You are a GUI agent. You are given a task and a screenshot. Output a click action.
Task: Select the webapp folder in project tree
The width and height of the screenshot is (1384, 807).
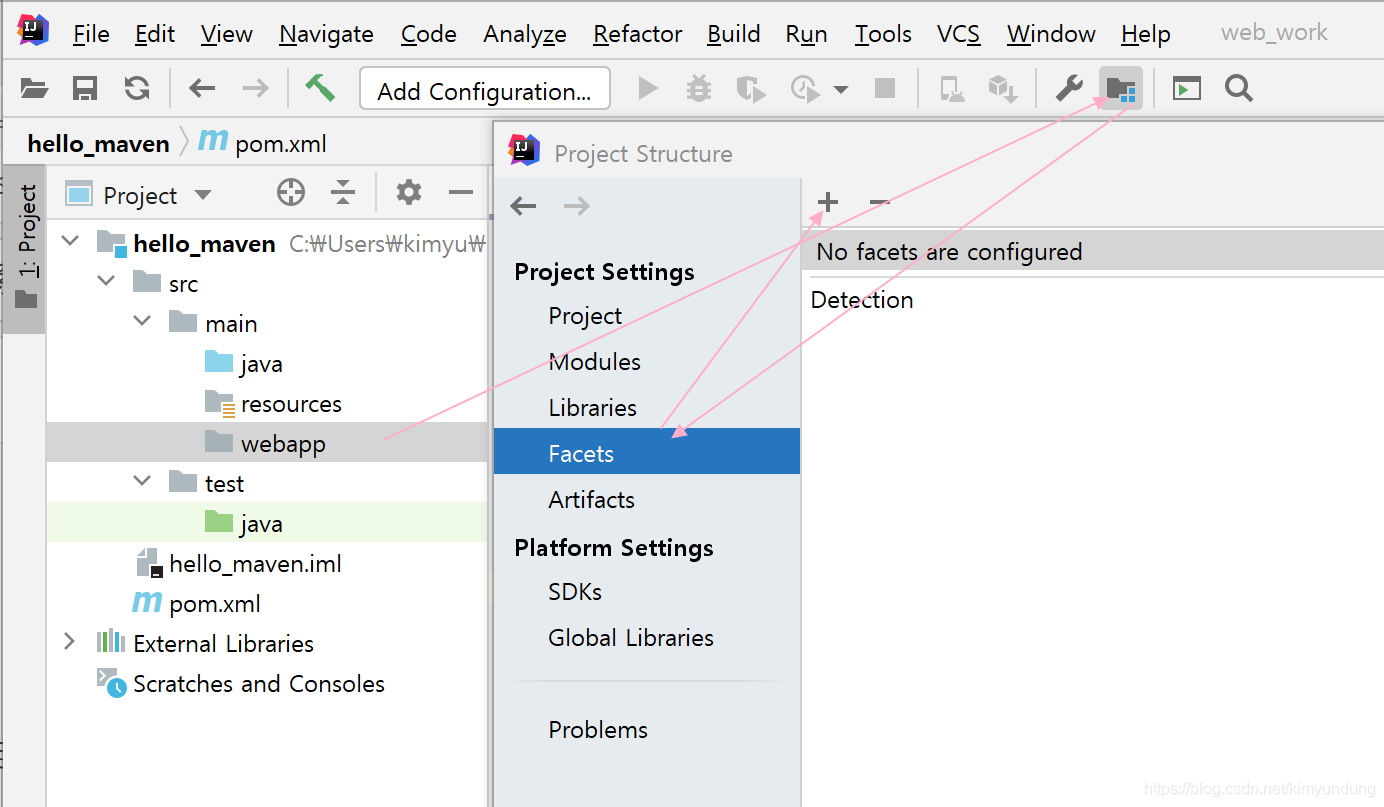tap(267, 442)
